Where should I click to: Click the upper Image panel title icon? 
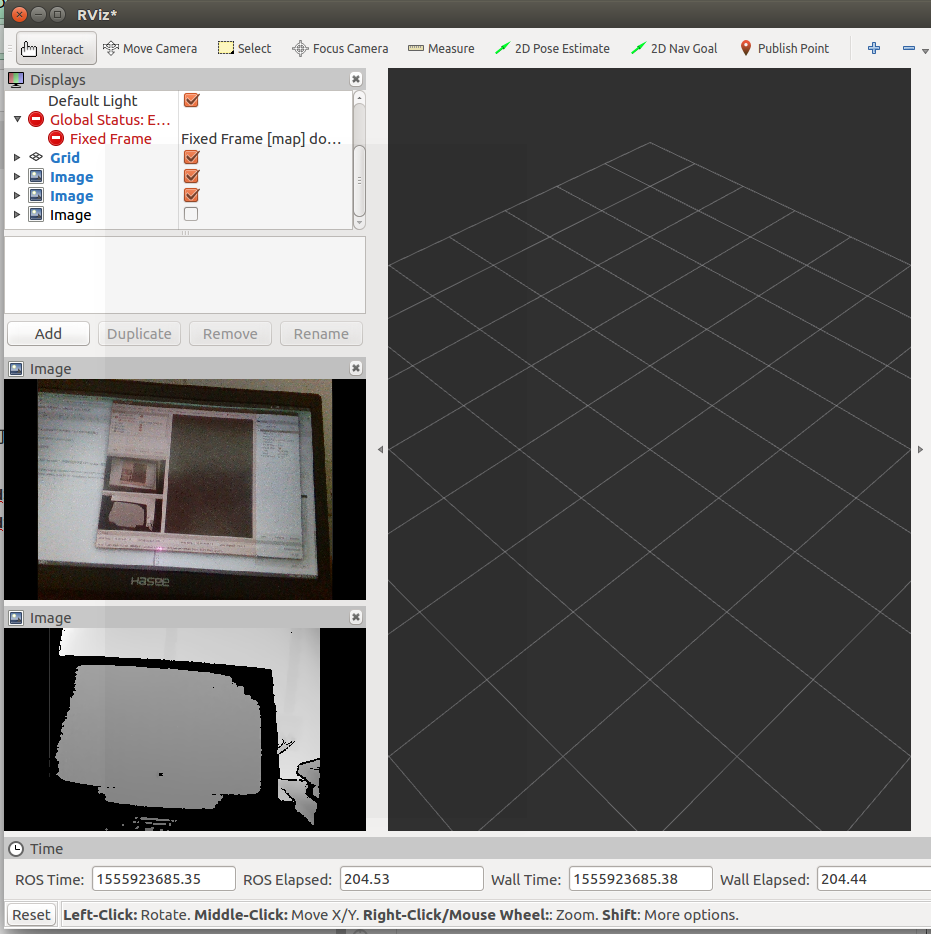click(16, 369)
